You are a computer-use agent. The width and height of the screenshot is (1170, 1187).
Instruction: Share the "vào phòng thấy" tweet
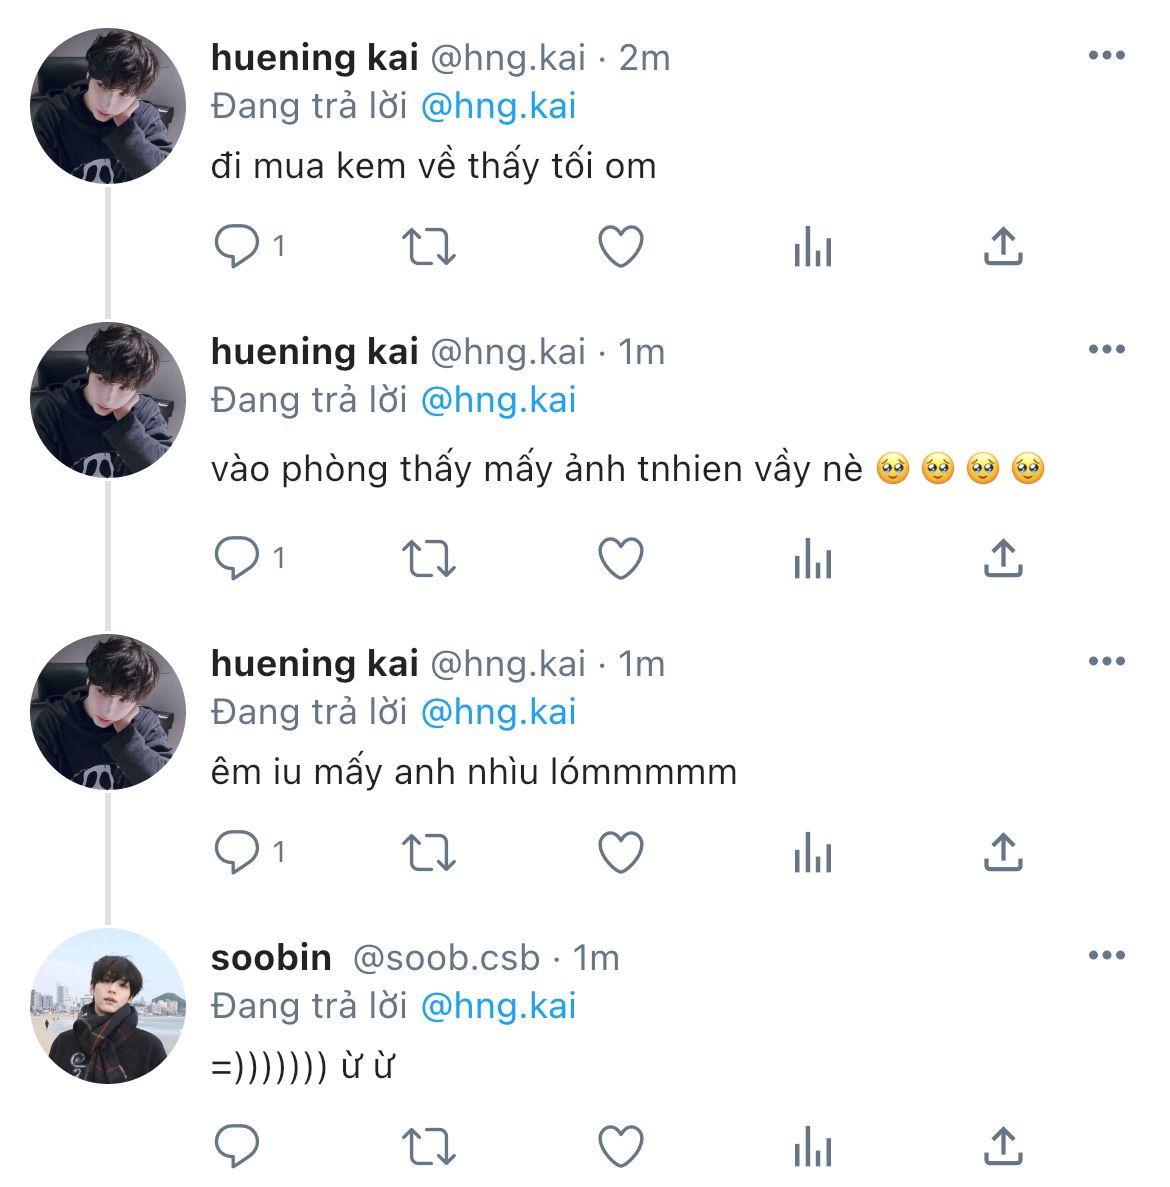click(x=1003, y=559)
